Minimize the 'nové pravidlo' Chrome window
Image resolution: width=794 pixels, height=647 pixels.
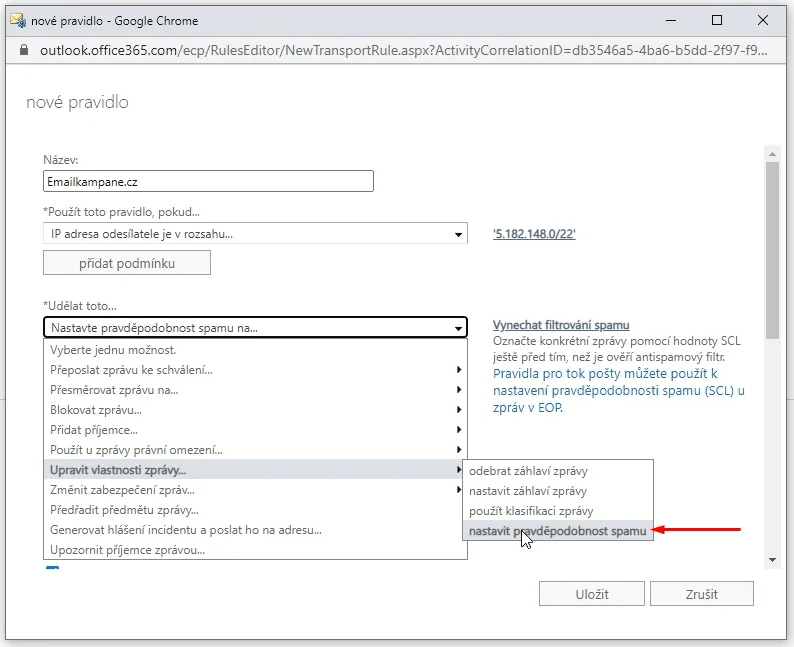tap(671, 20)
